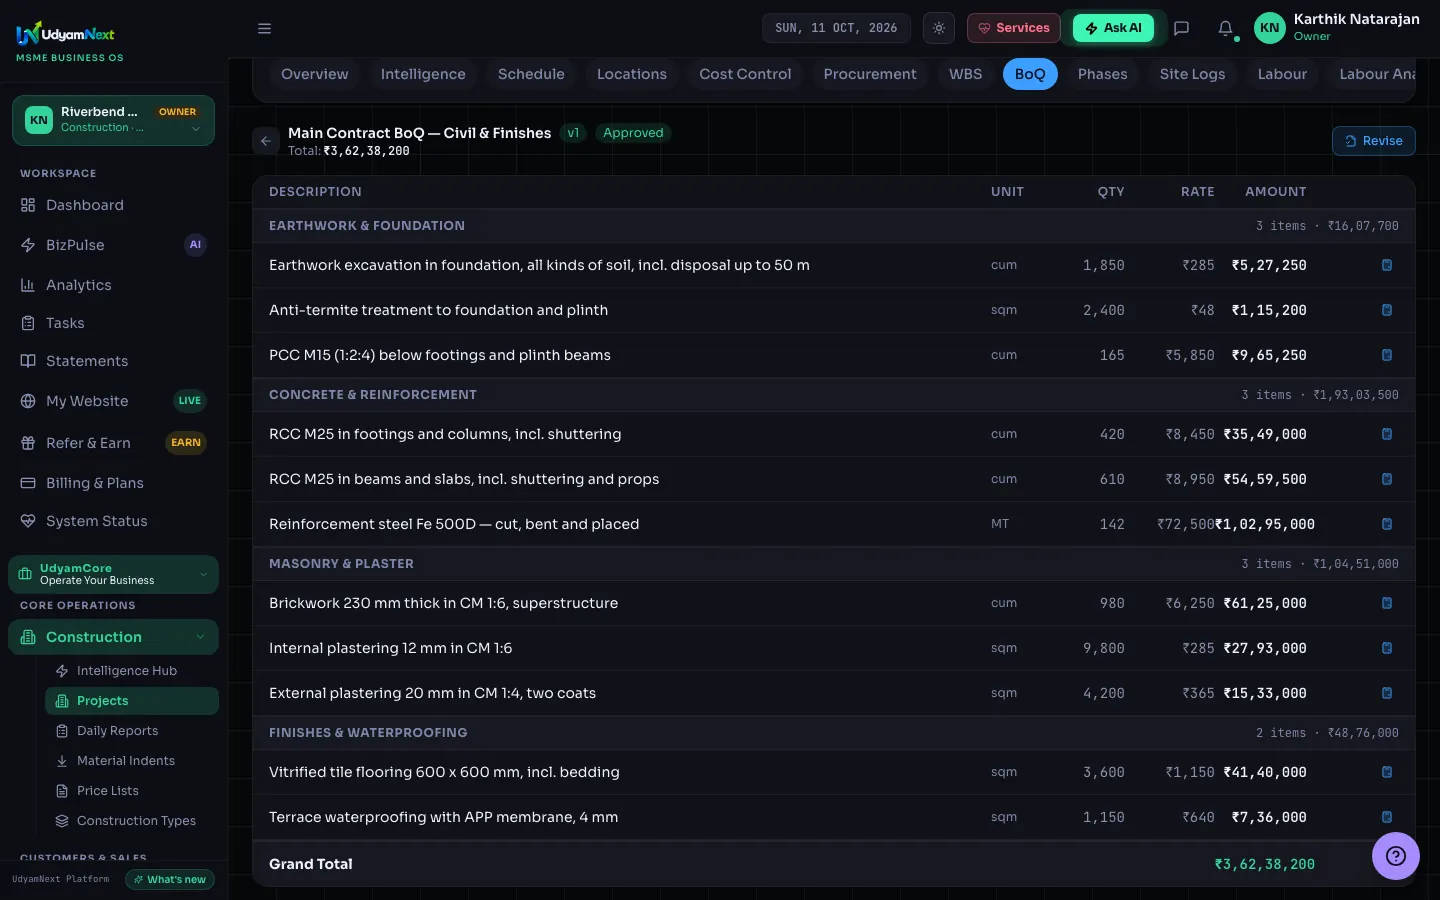
Task: Click the date display SUN, 11 OCT, 2026
Action: click(x=836, y=28)
